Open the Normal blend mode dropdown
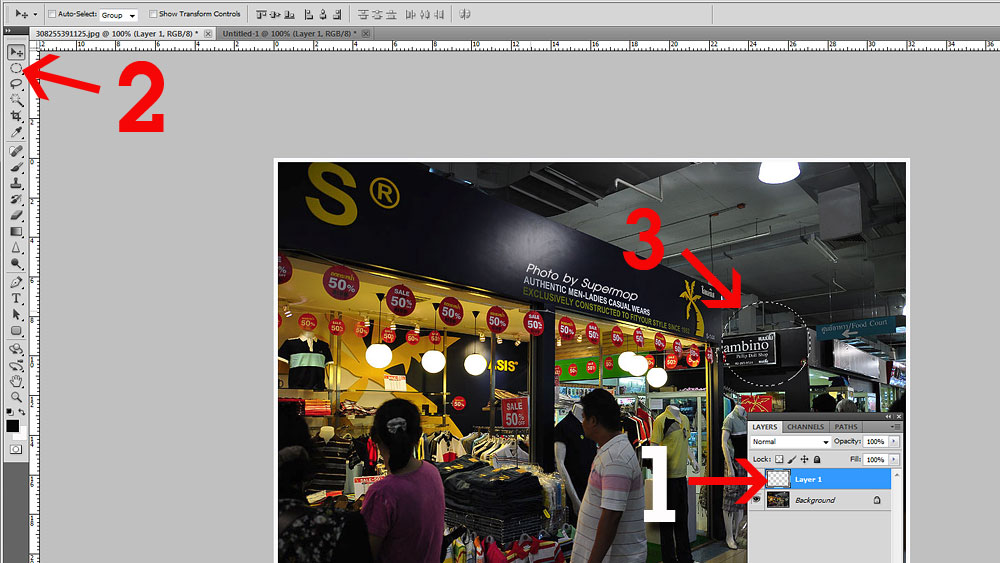 (790, 442)
